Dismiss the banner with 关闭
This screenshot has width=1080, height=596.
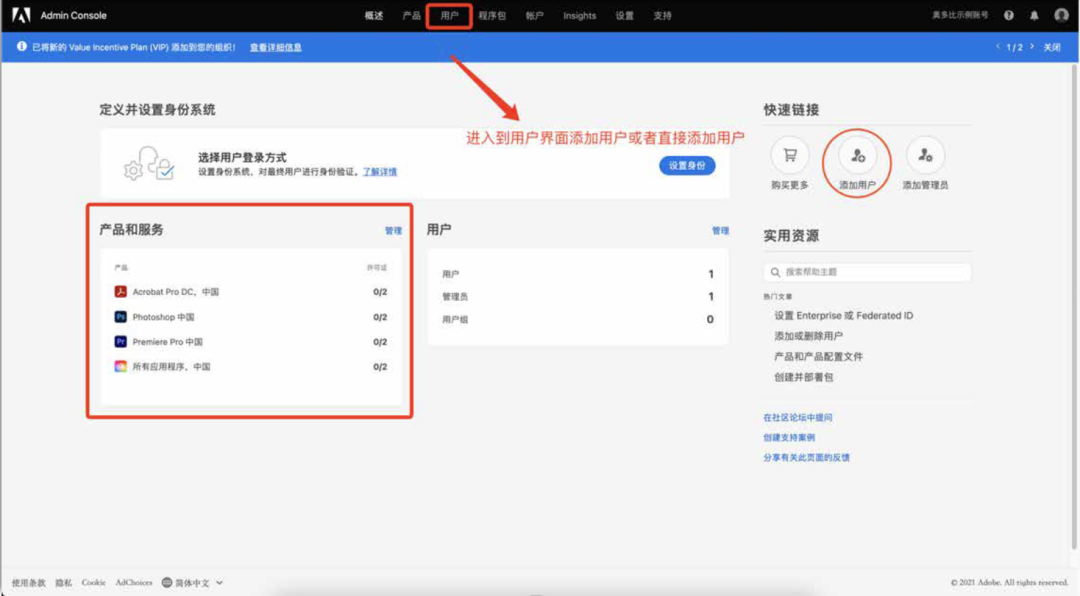pos(1053,46)
